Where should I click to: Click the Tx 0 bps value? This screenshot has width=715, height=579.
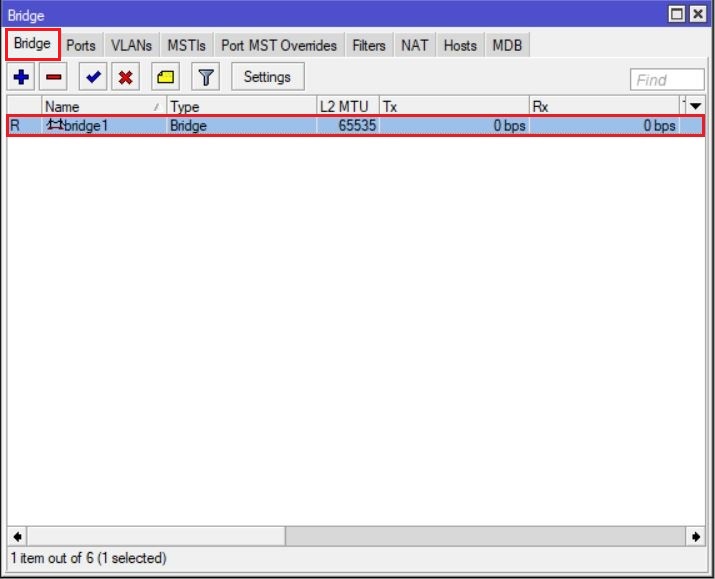pos(509,125)
